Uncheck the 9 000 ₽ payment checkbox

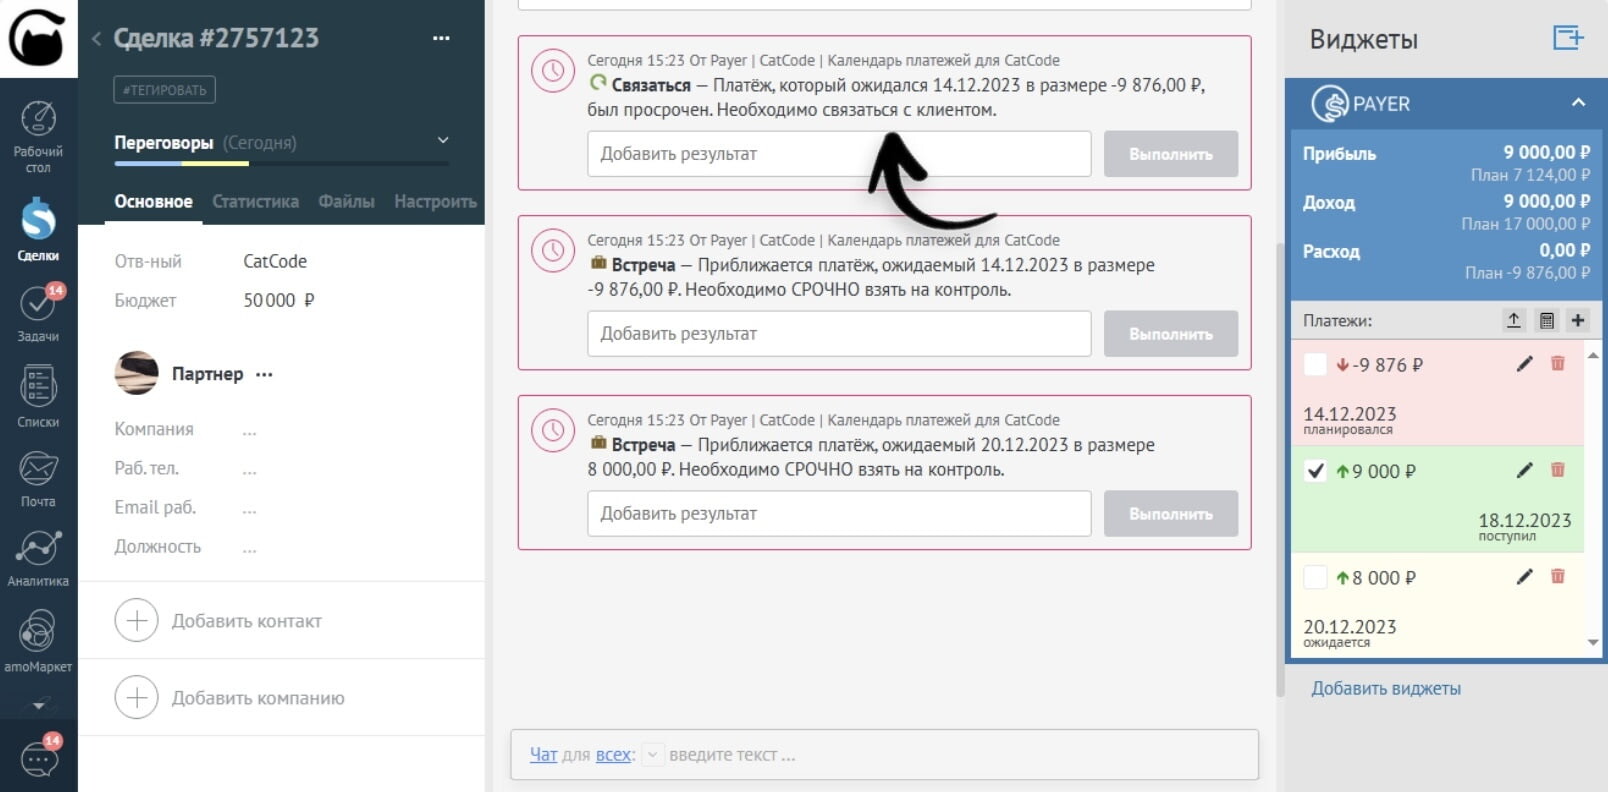pos(1316,470)
